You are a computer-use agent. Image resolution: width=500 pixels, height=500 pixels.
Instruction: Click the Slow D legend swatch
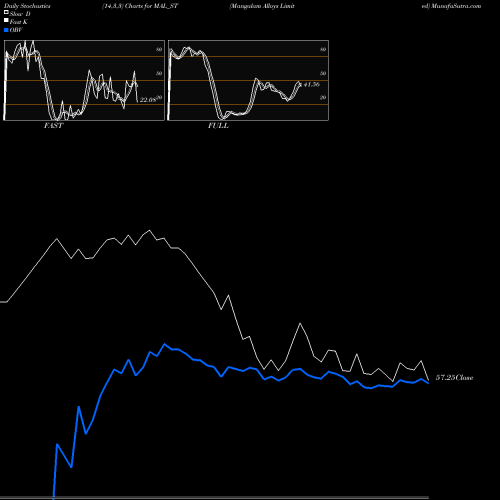[x=6, y=12]
